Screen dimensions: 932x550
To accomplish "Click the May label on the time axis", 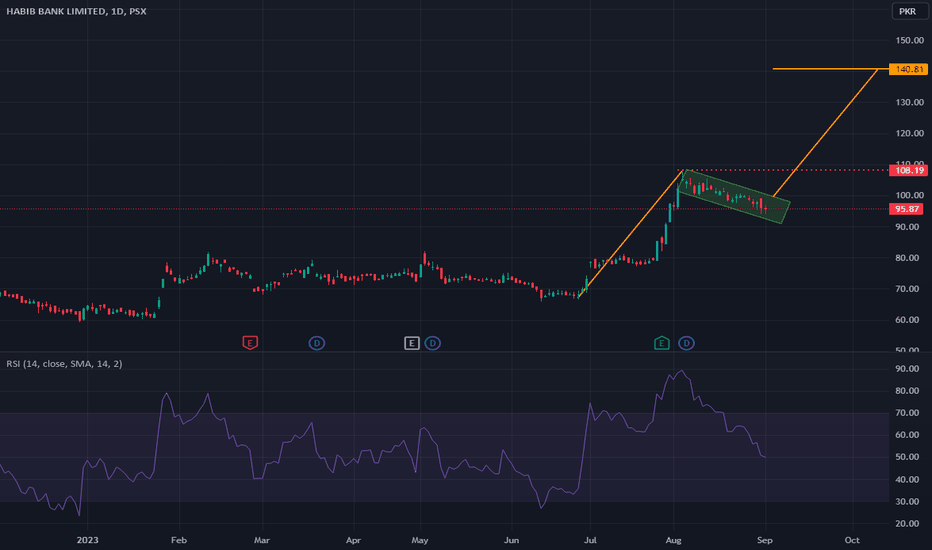I will pyautogui.click(x=420, y=540).
